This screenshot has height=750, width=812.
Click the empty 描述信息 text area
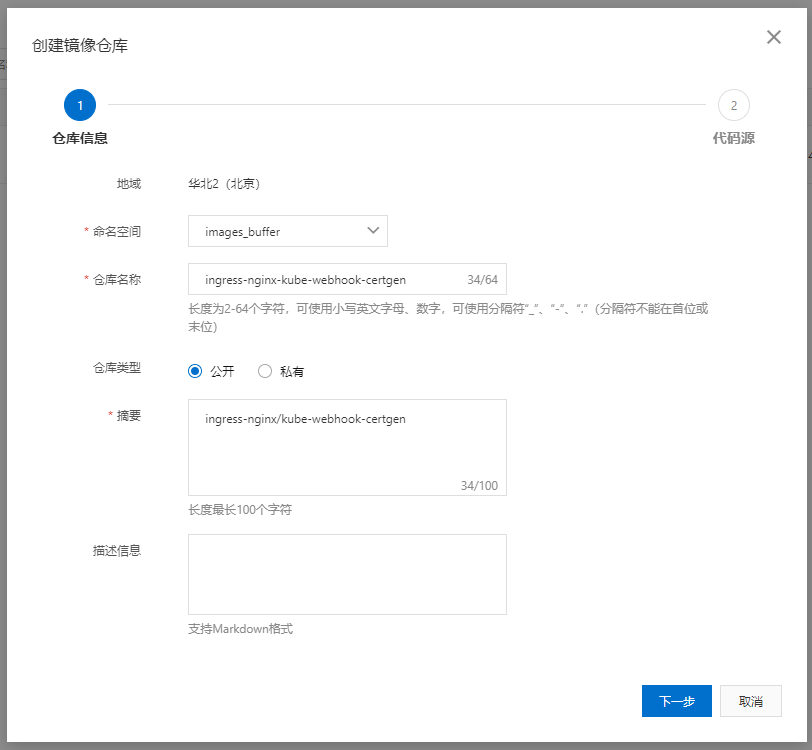click(x=347, y=574)
